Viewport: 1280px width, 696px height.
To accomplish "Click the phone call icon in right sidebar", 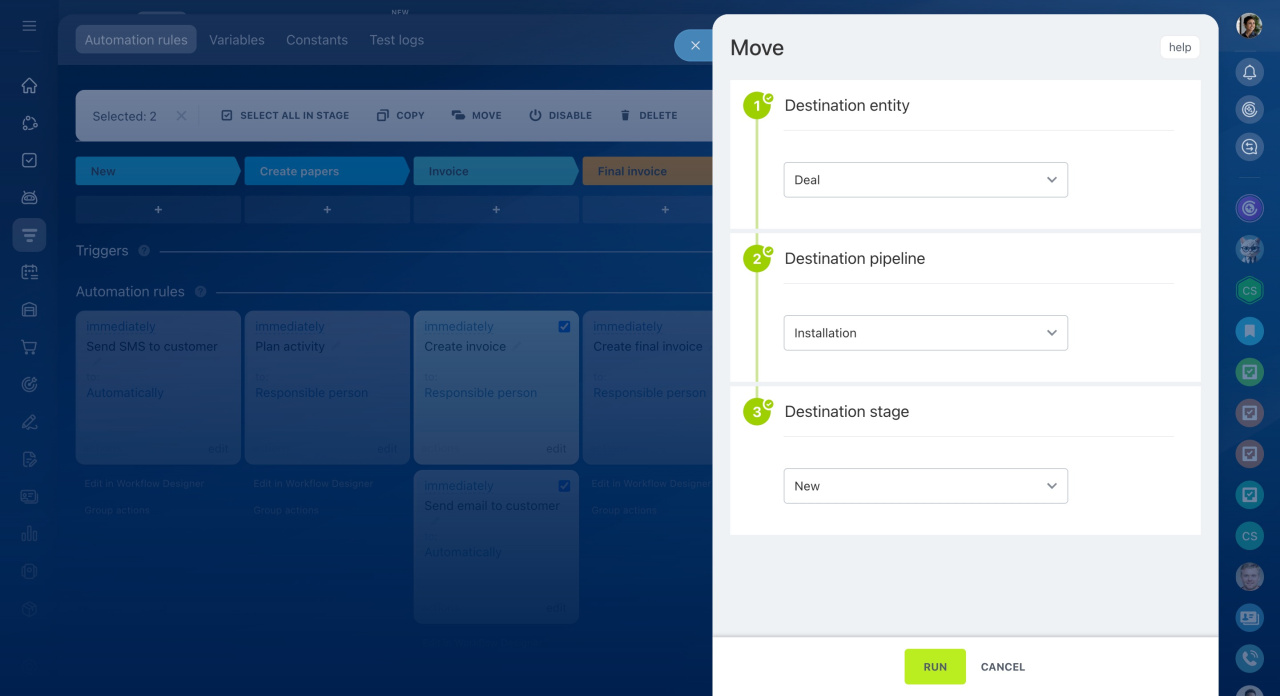I will [1249, 657].
